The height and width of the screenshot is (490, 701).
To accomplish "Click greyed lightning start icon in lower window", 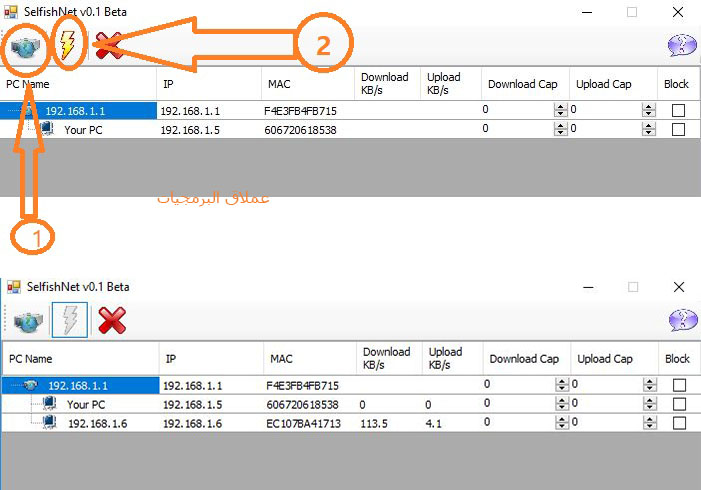I will coord(70,320).
